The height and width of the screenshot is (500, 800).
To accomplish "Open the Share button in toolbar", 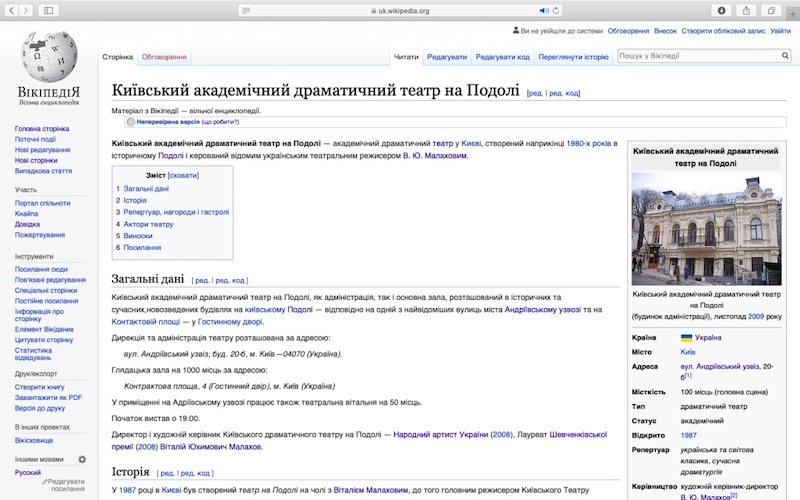I will pyautogui.click(x=746, y=10).
